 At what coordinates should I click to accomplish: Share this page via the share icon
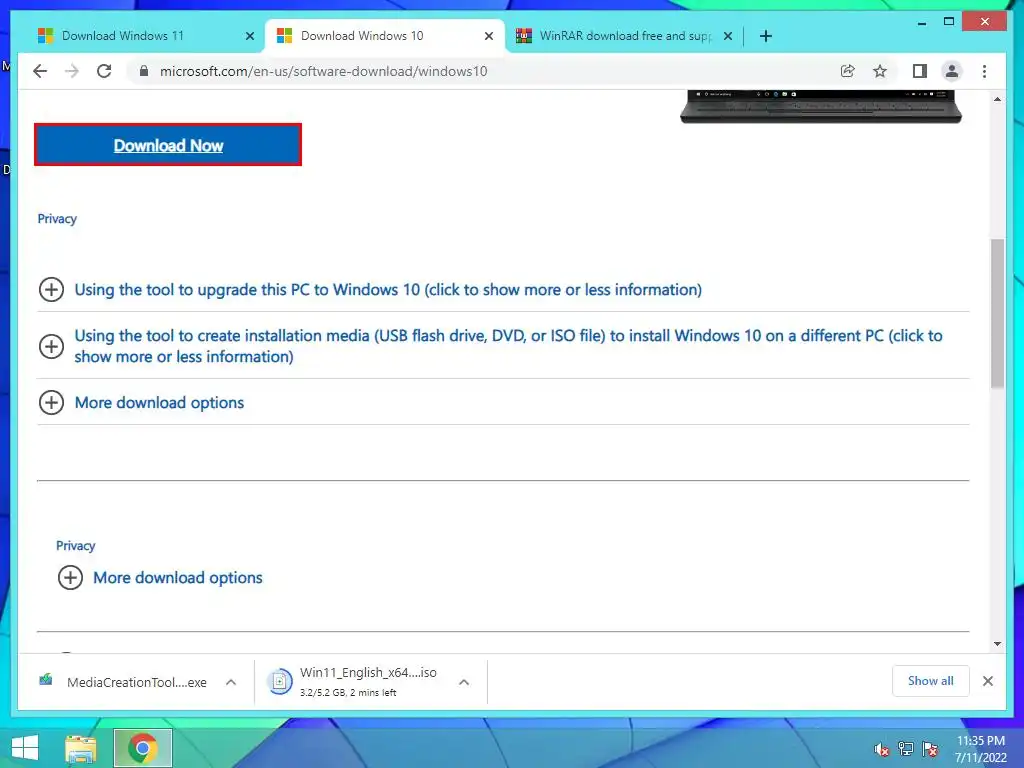(848, 71)
